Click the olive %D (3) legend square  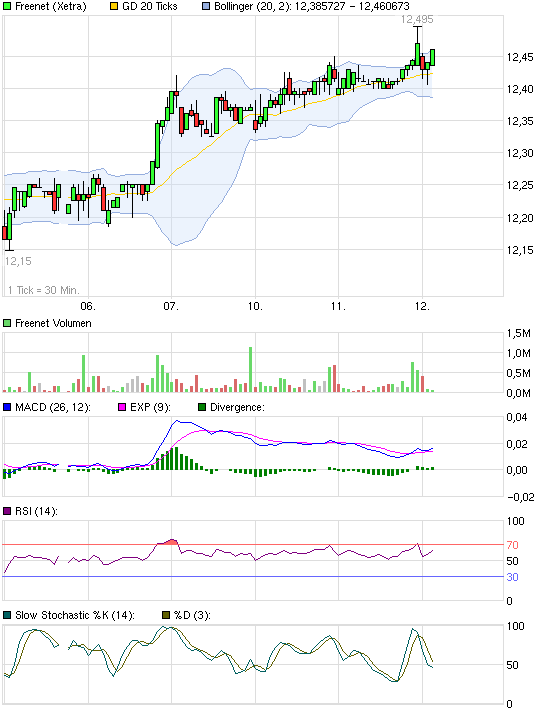166,615
